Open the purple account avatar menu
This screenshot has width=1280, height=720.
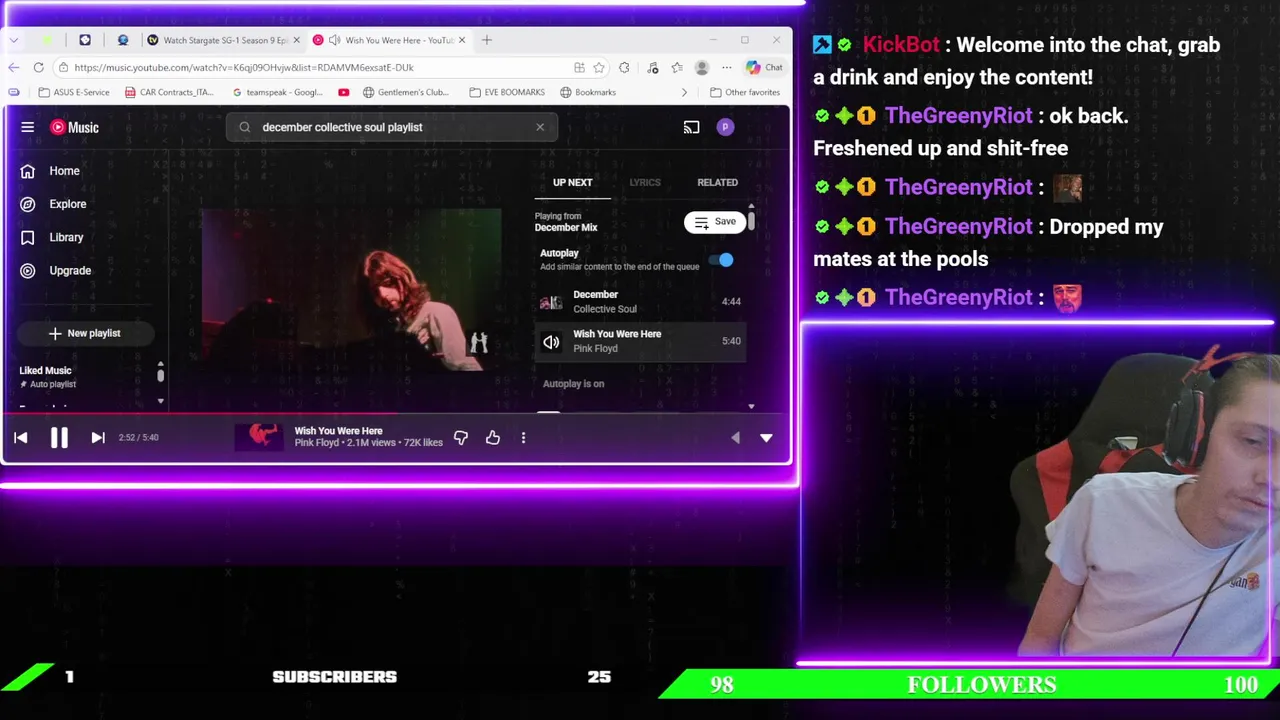click(x=725, y=127)
